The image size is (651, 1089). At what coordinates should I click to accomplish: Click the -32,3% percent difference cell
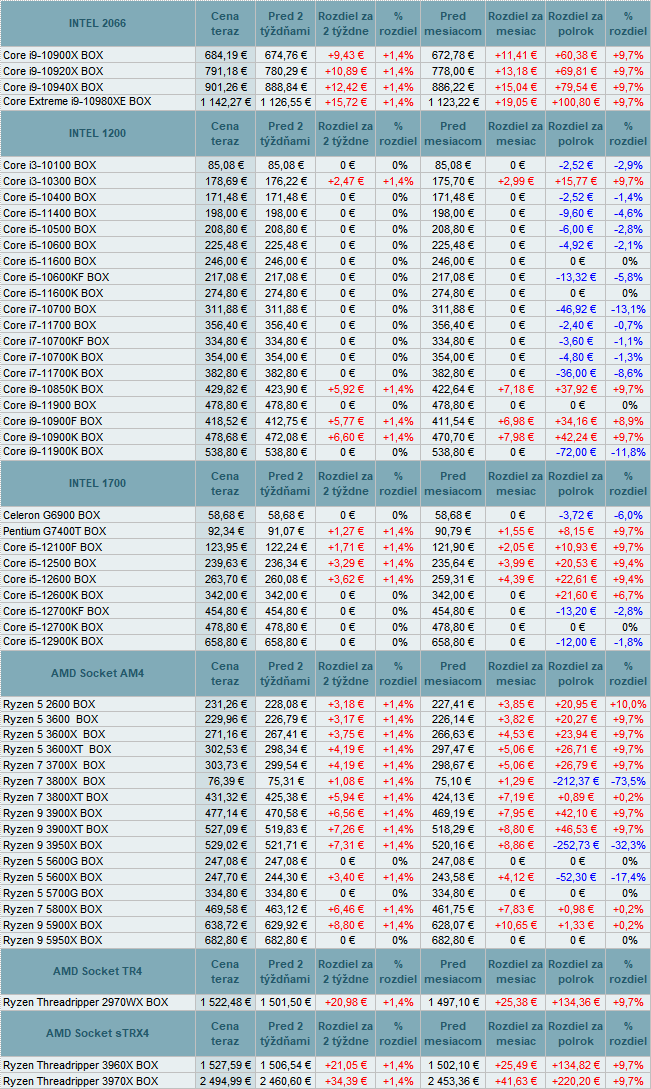click(x=628, y=845)
